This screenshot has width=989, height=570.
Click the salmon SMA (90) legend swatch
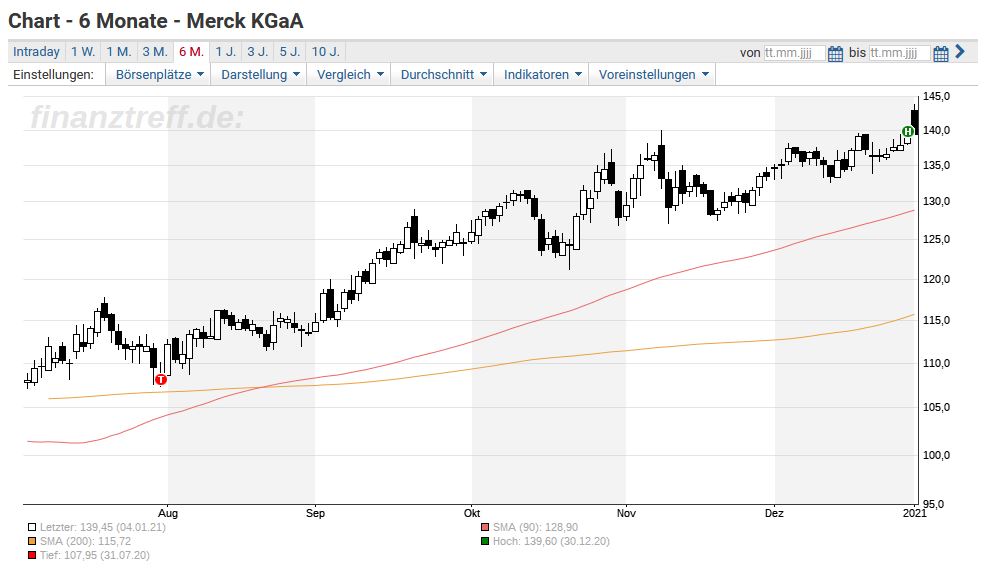click(484, 527)
